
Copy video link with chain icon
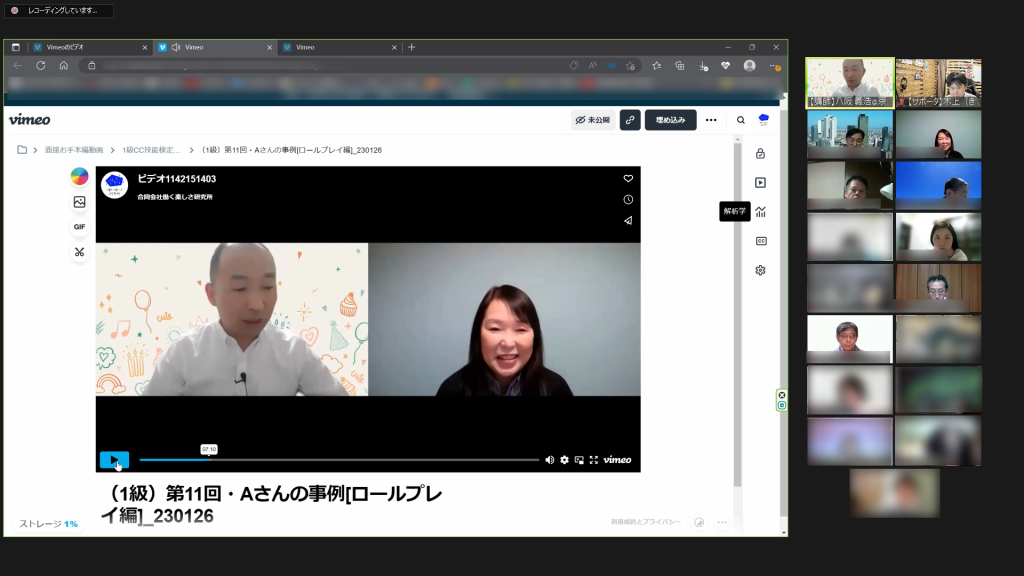click(x=630, y=120)
